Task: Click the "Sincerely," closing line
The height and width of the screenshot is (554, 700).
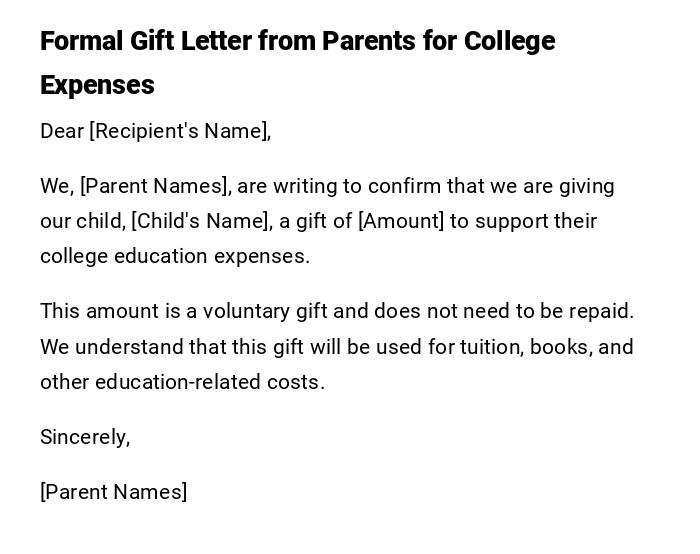Action: (85, 437)
